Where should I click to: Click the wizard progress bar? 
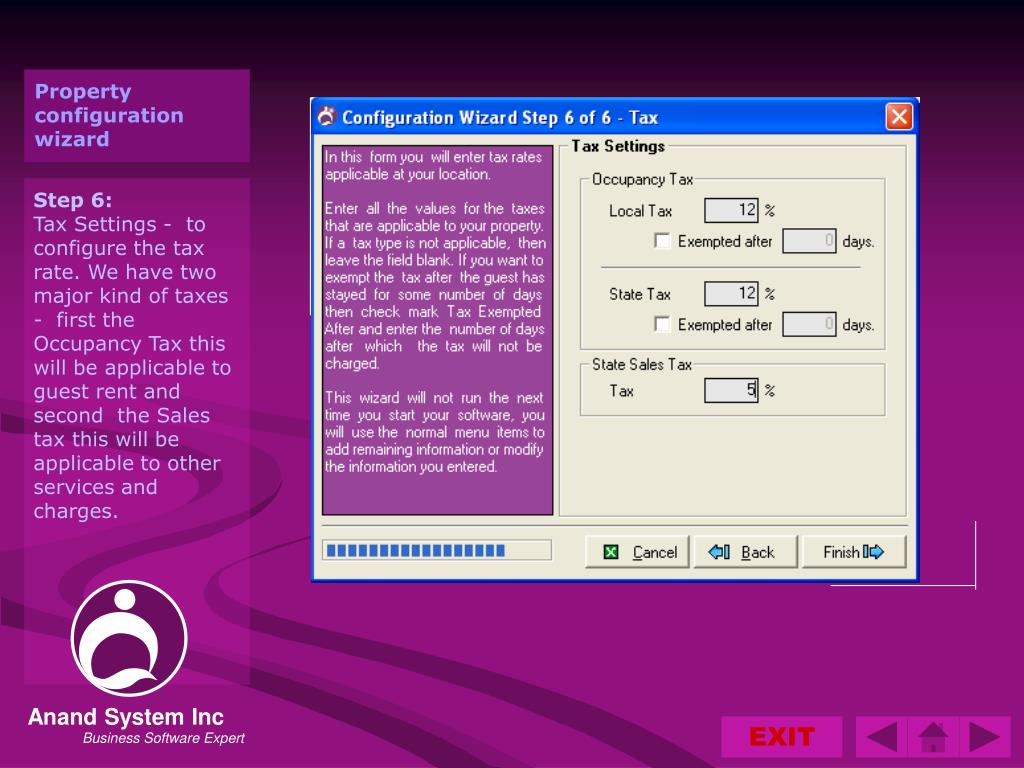point(437,551)
